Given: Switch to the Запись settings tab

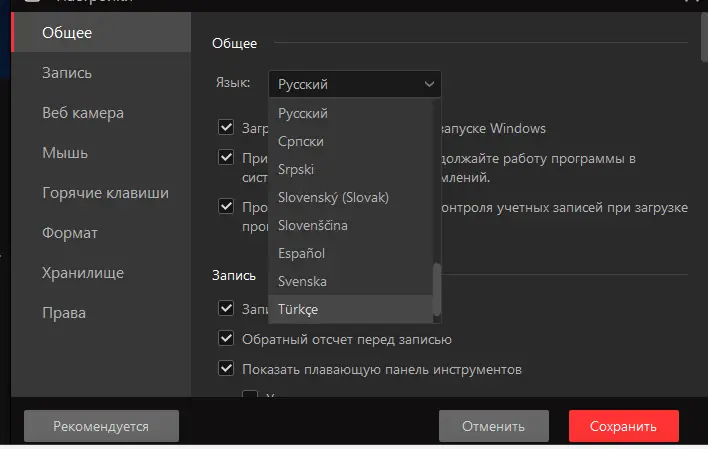Looking at the screenshot, I should click(67, 73).
